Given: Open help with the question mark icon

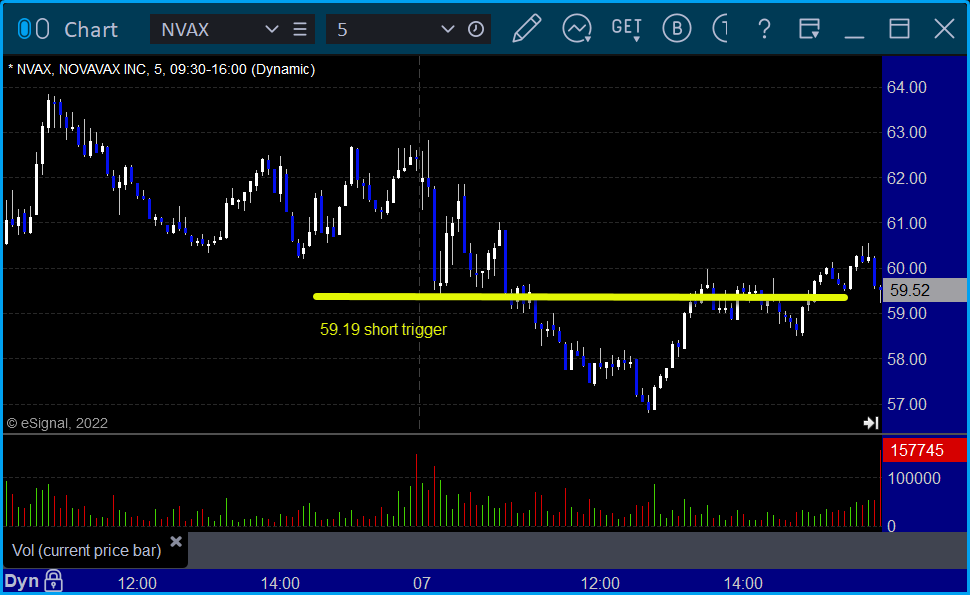Looking at the screenshot, I should [x=765, y=29].
